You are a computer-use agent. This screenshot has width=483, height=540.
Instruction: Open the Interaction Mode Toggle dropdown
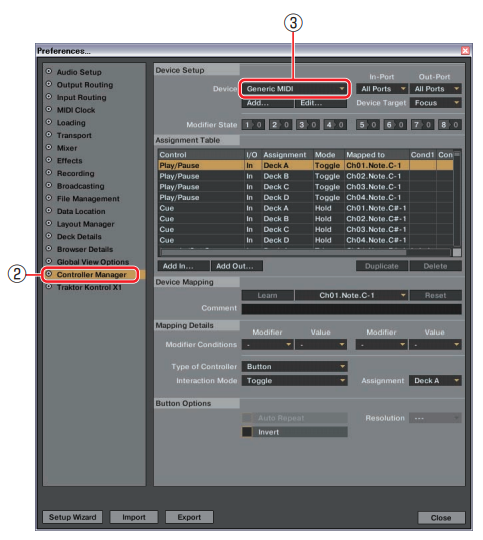coord(295,381)
